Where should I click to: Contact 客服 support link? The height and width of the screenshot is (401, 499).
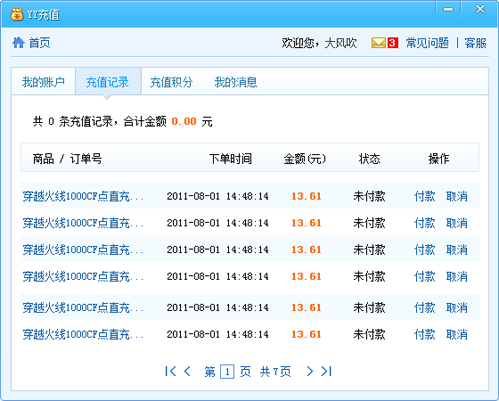coord(475,43)
